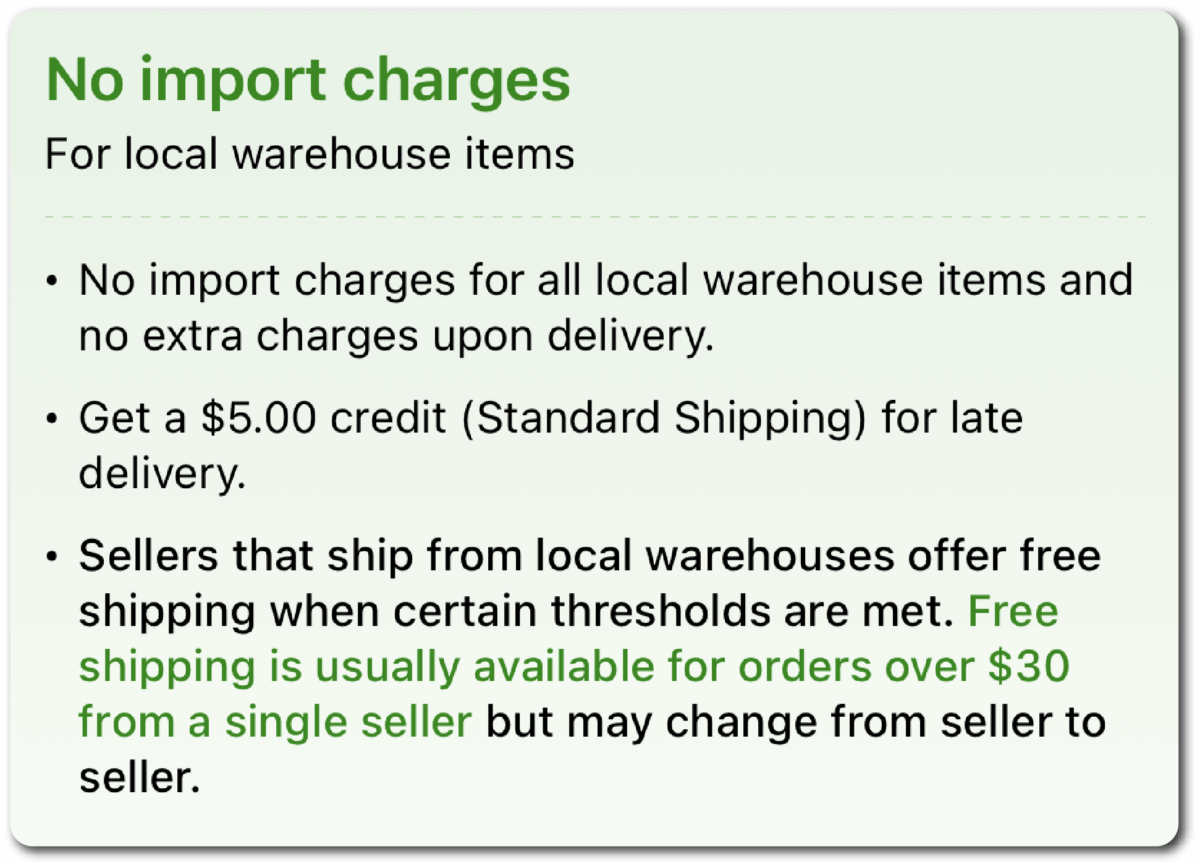The height and width of the screenshot is (867, 1200).
Task: Click the green "from a single seller" text
Action: 275,723
